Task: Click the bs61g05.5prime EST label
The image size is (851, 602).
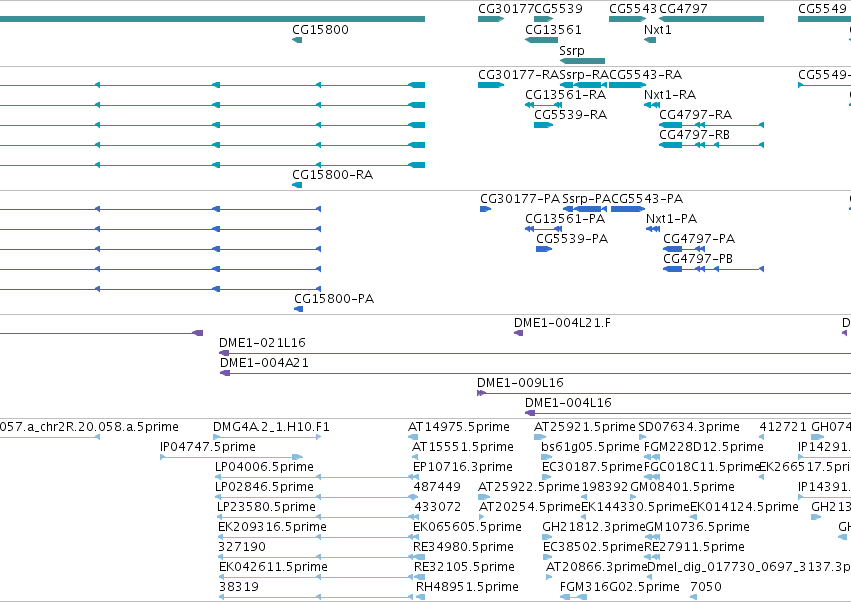Action: click(x=590, y=448)
